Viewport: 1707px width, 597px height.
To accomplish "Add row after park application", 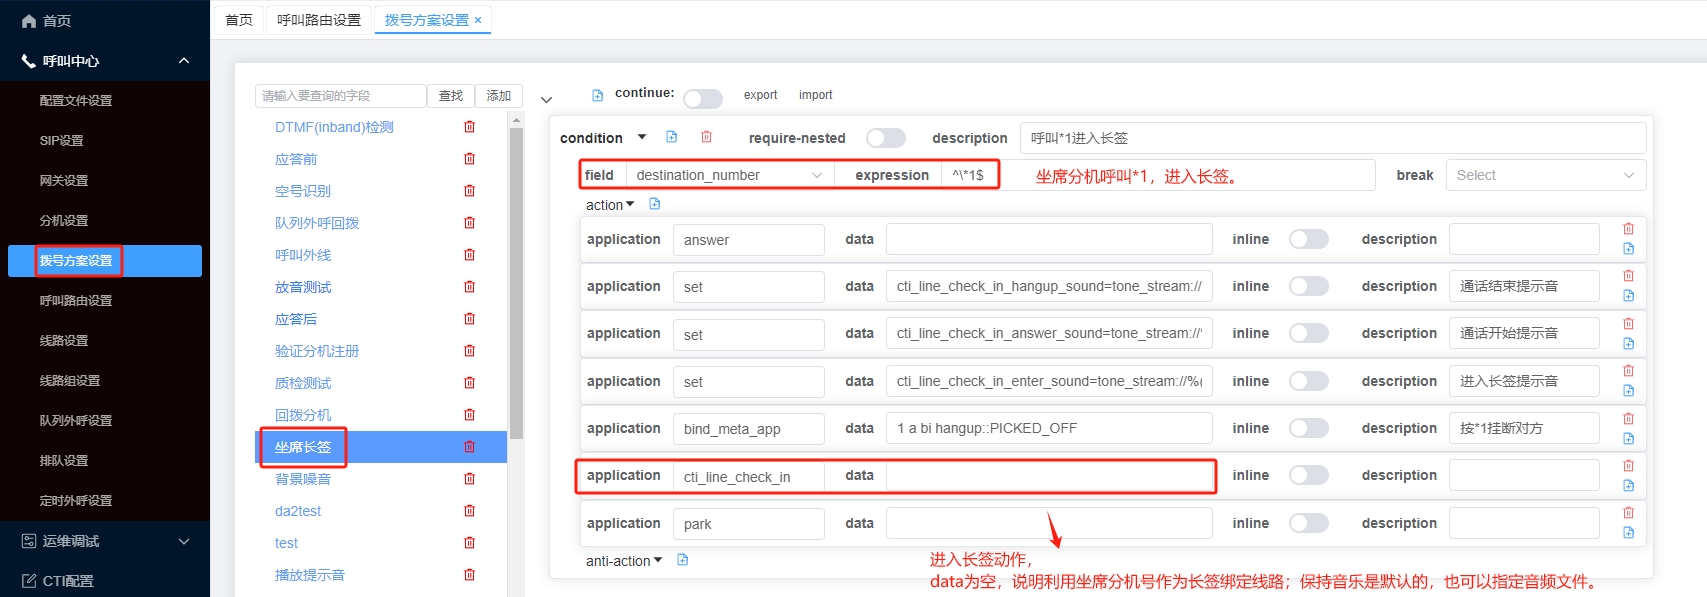I will pyautogui.click(x=1628, y=533).
